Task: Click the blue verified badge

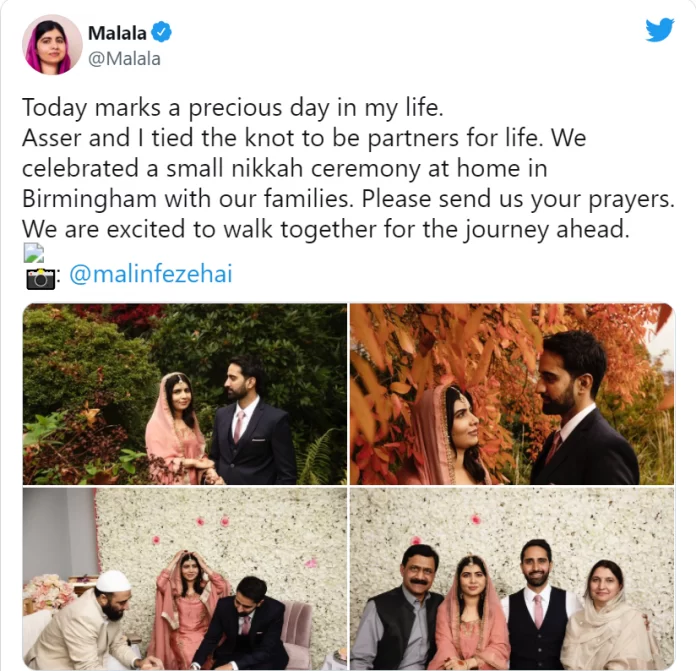Action: click(162, 32)
